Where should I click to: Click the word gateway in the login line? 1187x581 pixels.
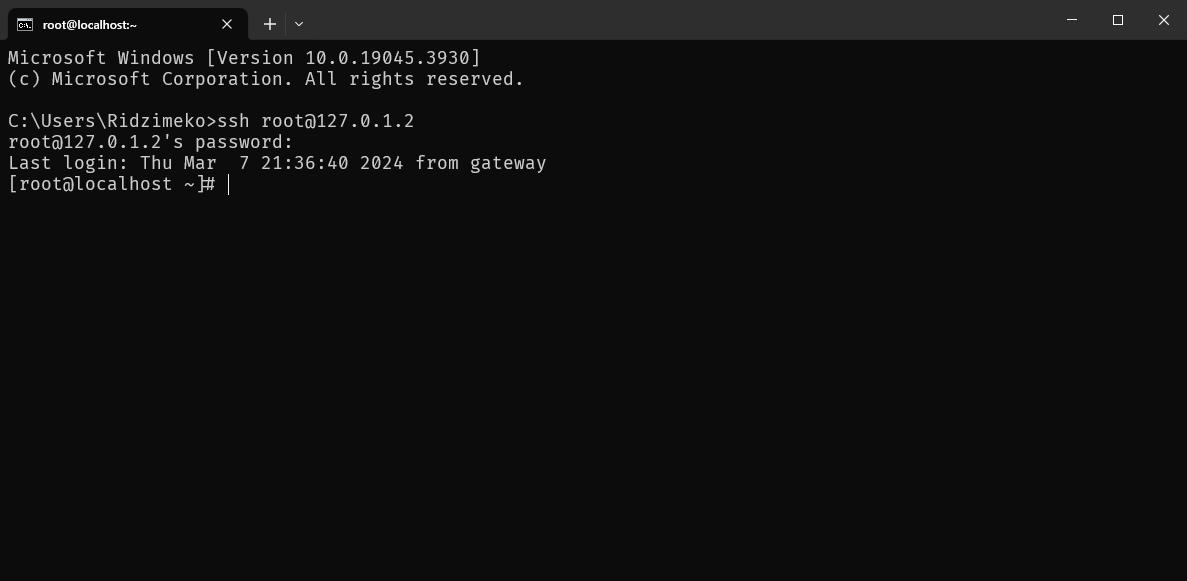(507, 163)
